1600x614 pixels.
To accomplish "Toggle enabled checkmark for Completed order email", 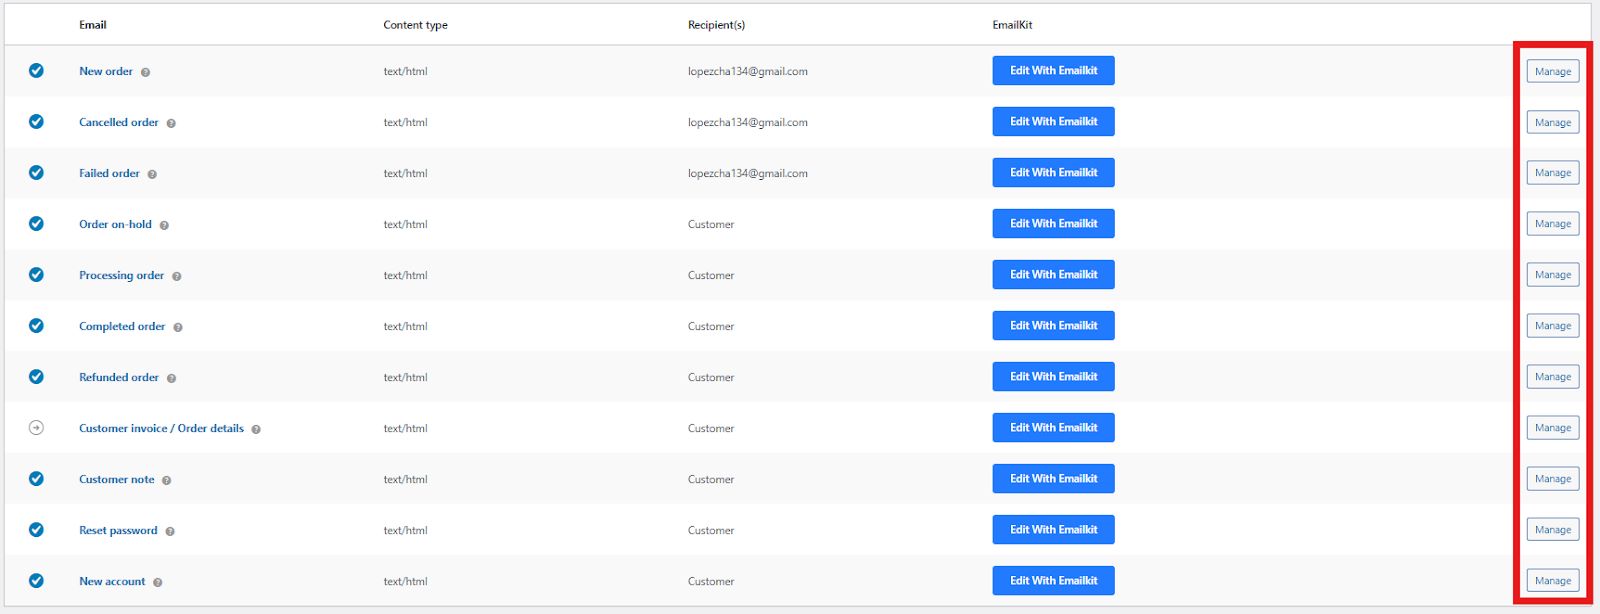I will tap(36, 326).
